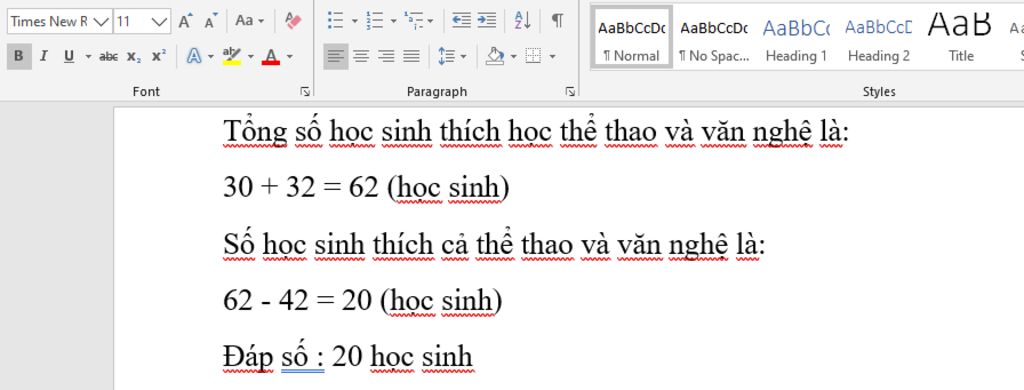Toggle Italic formatting button
The width and height of the screenshot is (1024, 390).
tap(44, 56)
